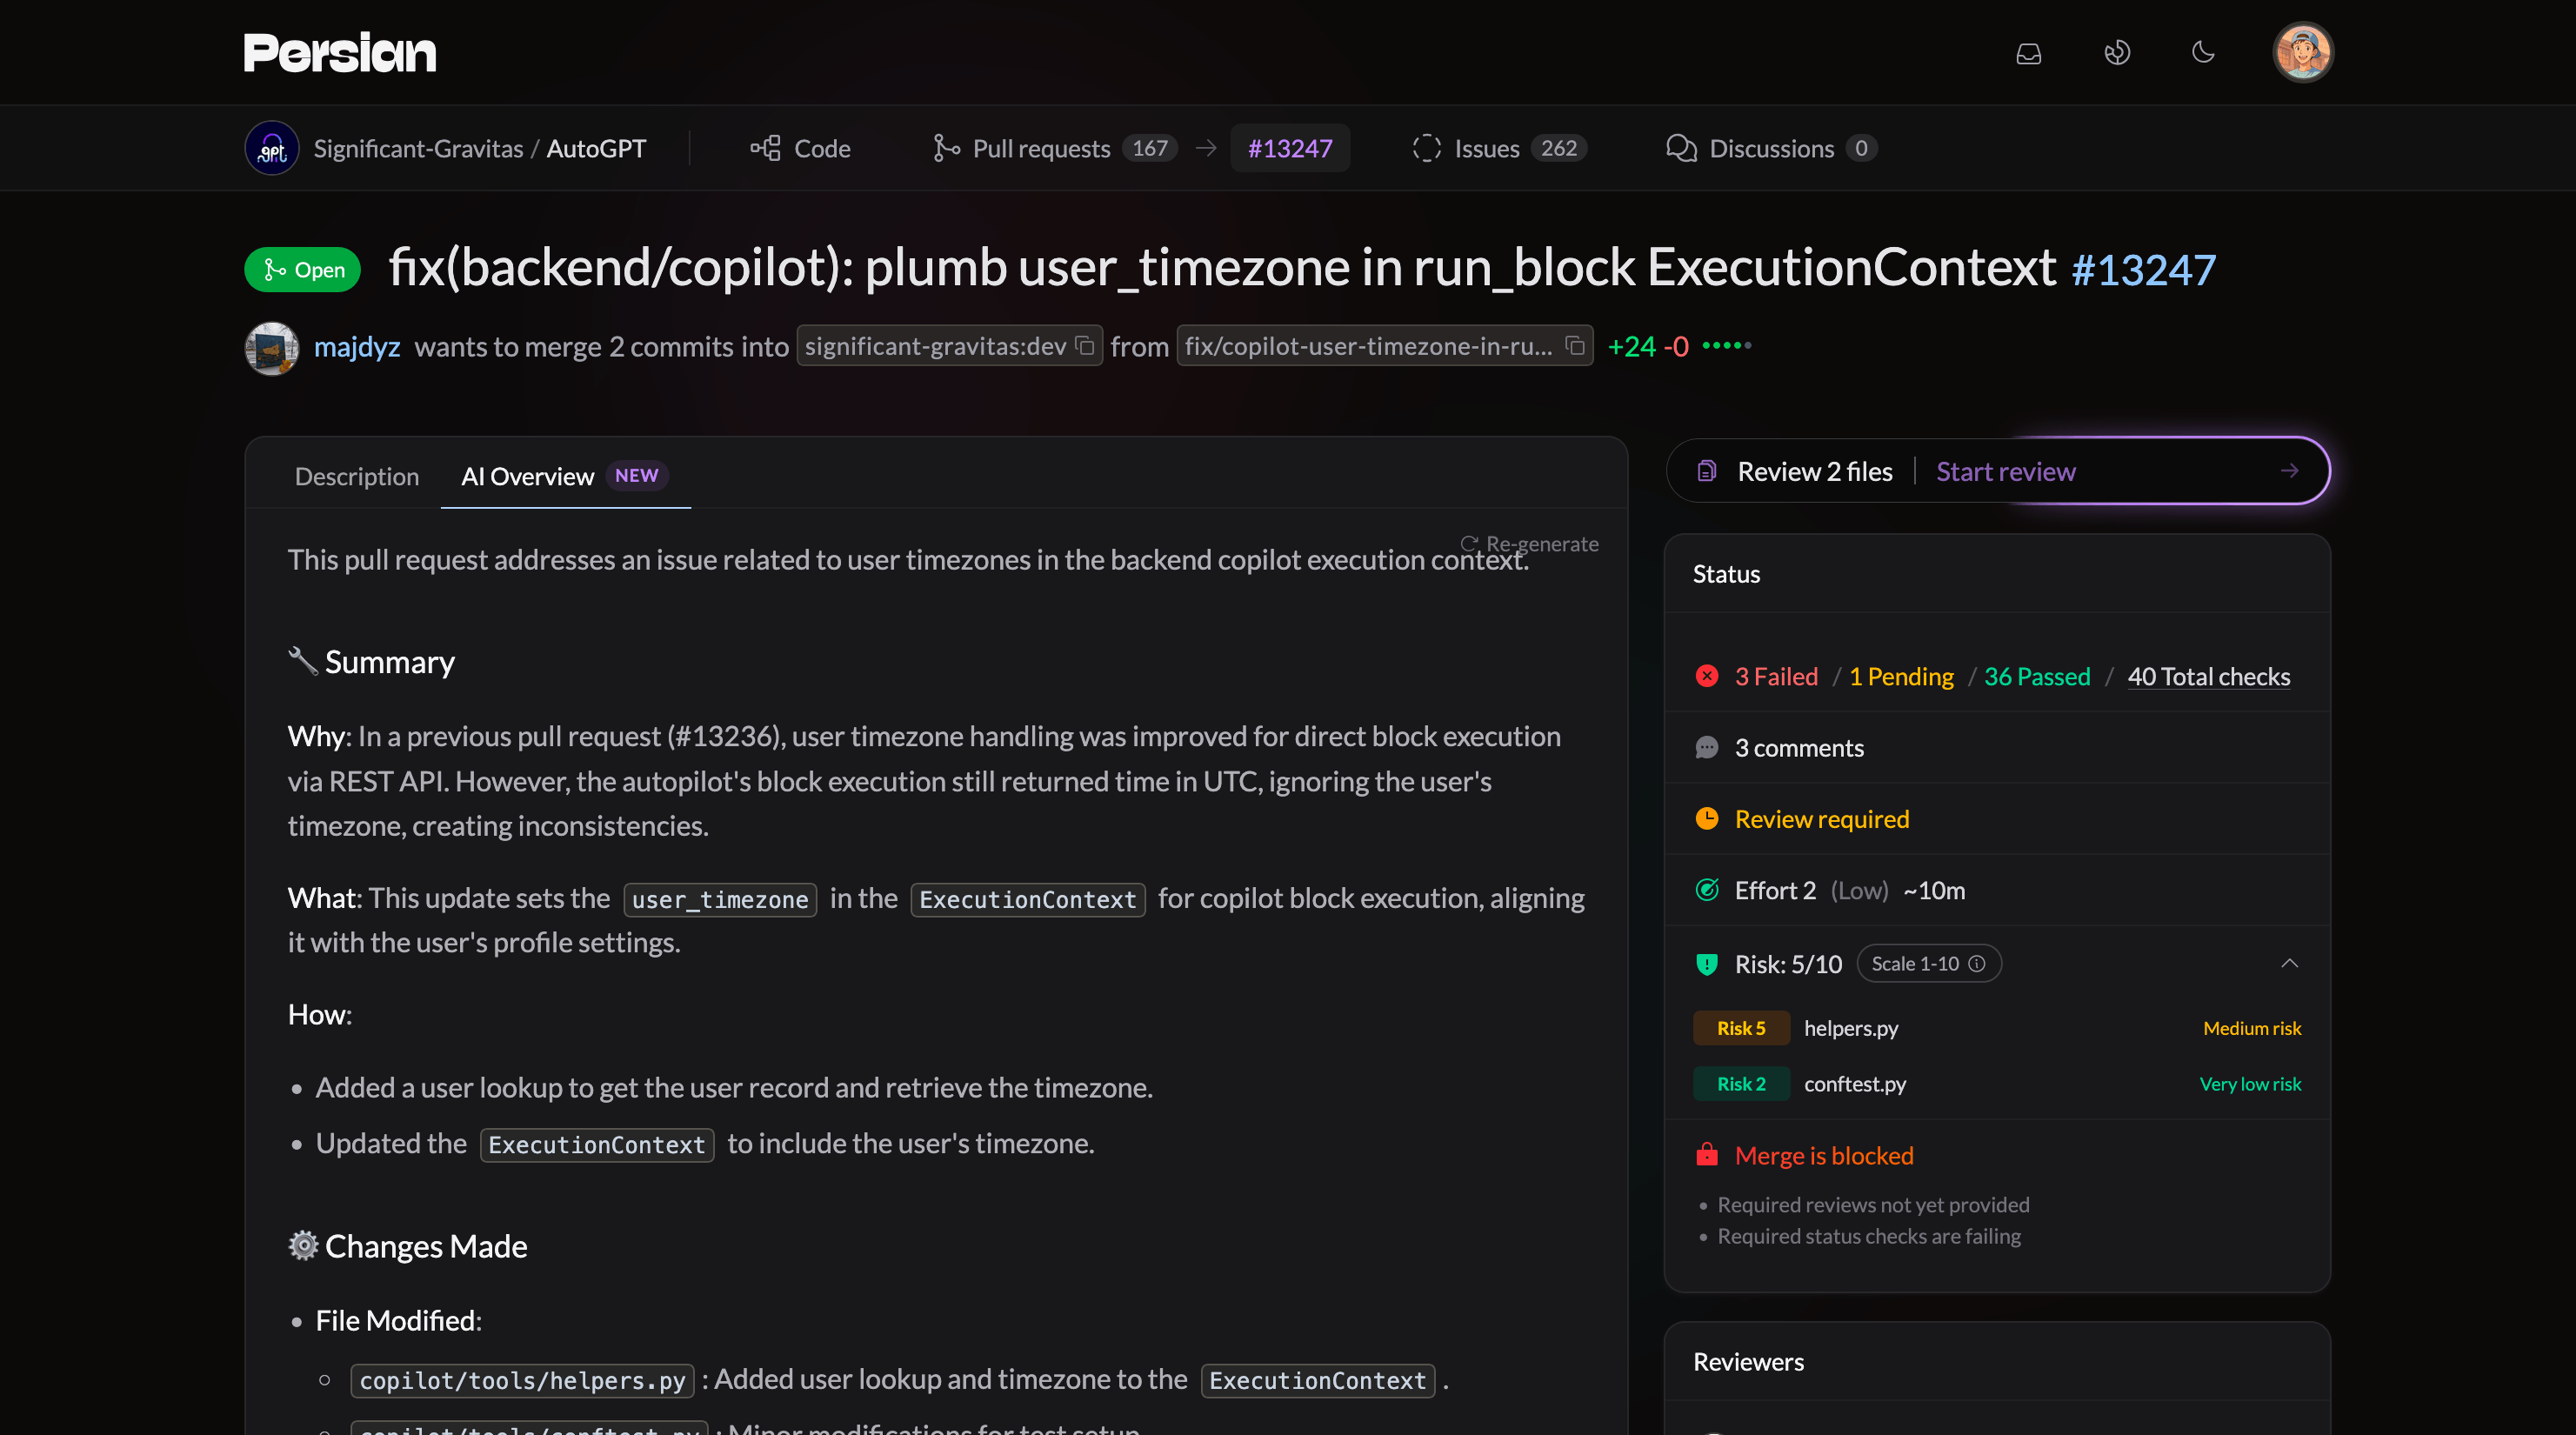The image size is (2576, 1435).
Task: Click the Reviewers section heading
Action: (x=1748, y=1362)
